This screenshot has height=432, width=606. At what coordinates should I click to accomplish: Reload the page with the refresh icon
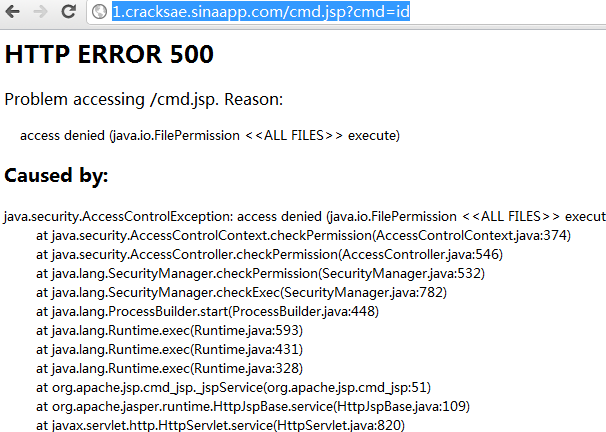(x=68, y=12)
